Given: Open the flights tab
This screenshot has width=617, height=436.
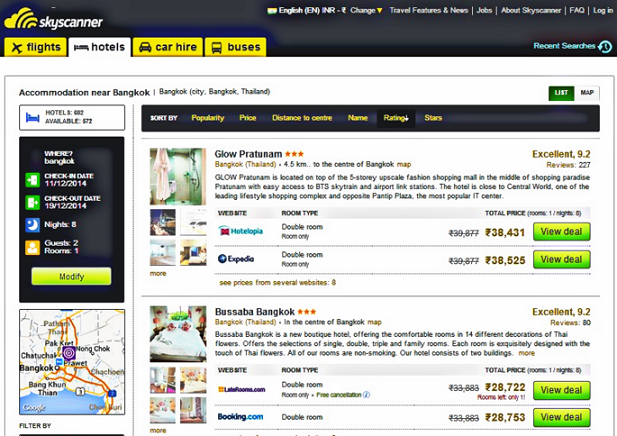Looking at the screenshot, I should 35,47.
